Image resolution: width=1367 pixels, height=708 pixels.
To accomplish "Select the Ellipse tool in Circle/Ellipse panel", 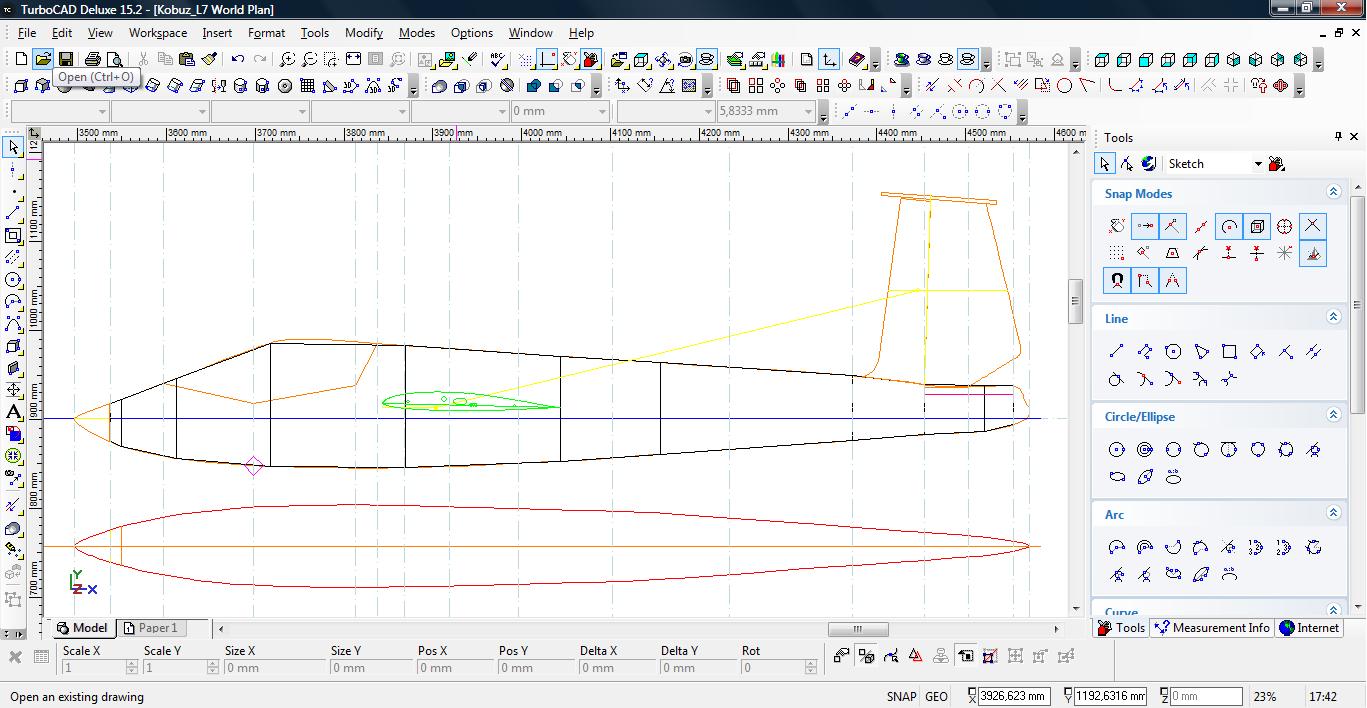I will tap(1117, 477).
